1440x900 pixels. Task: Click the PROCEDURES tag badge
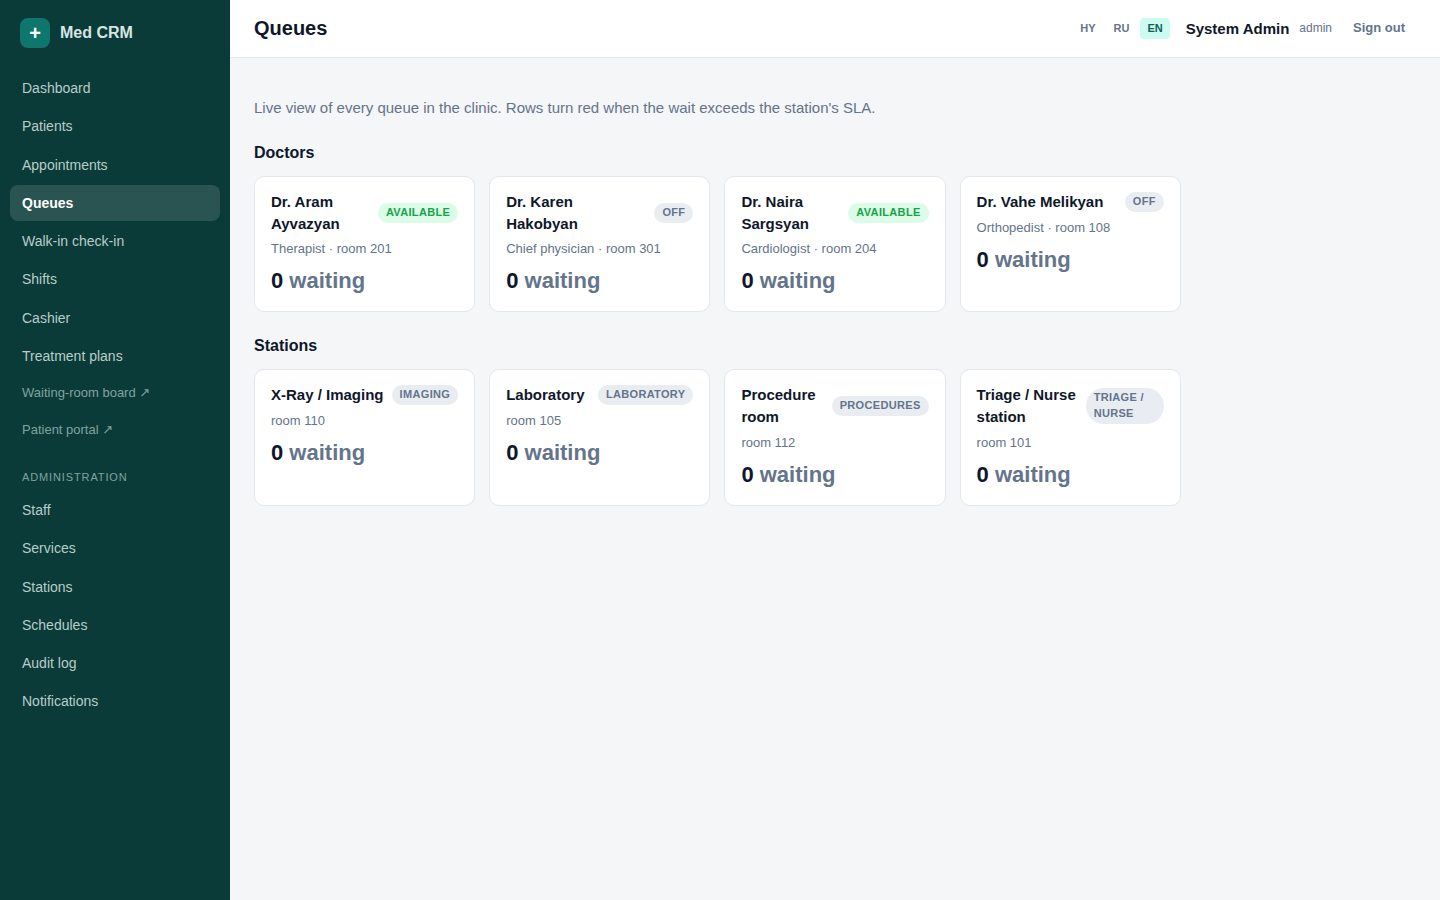point(880,405)
